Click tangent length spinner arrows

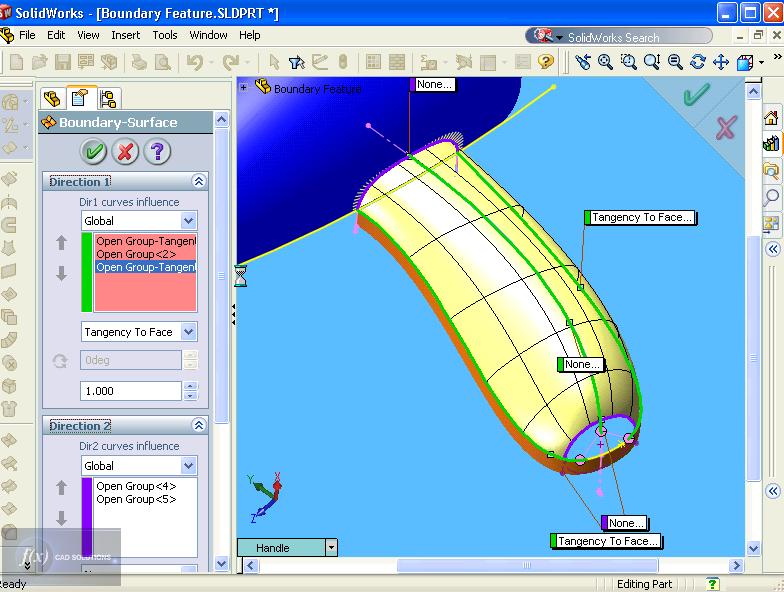(x=190, y=391)
